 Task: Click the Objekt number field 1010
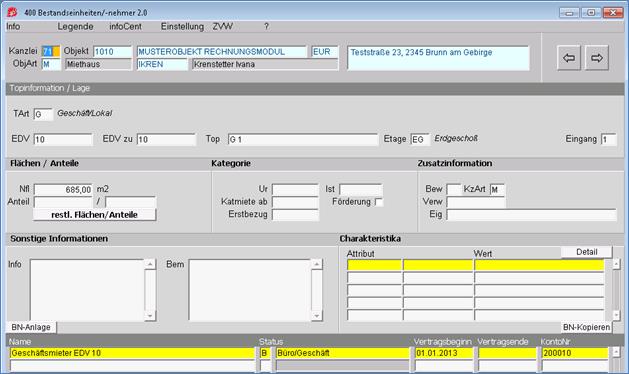tap(113, 52)
